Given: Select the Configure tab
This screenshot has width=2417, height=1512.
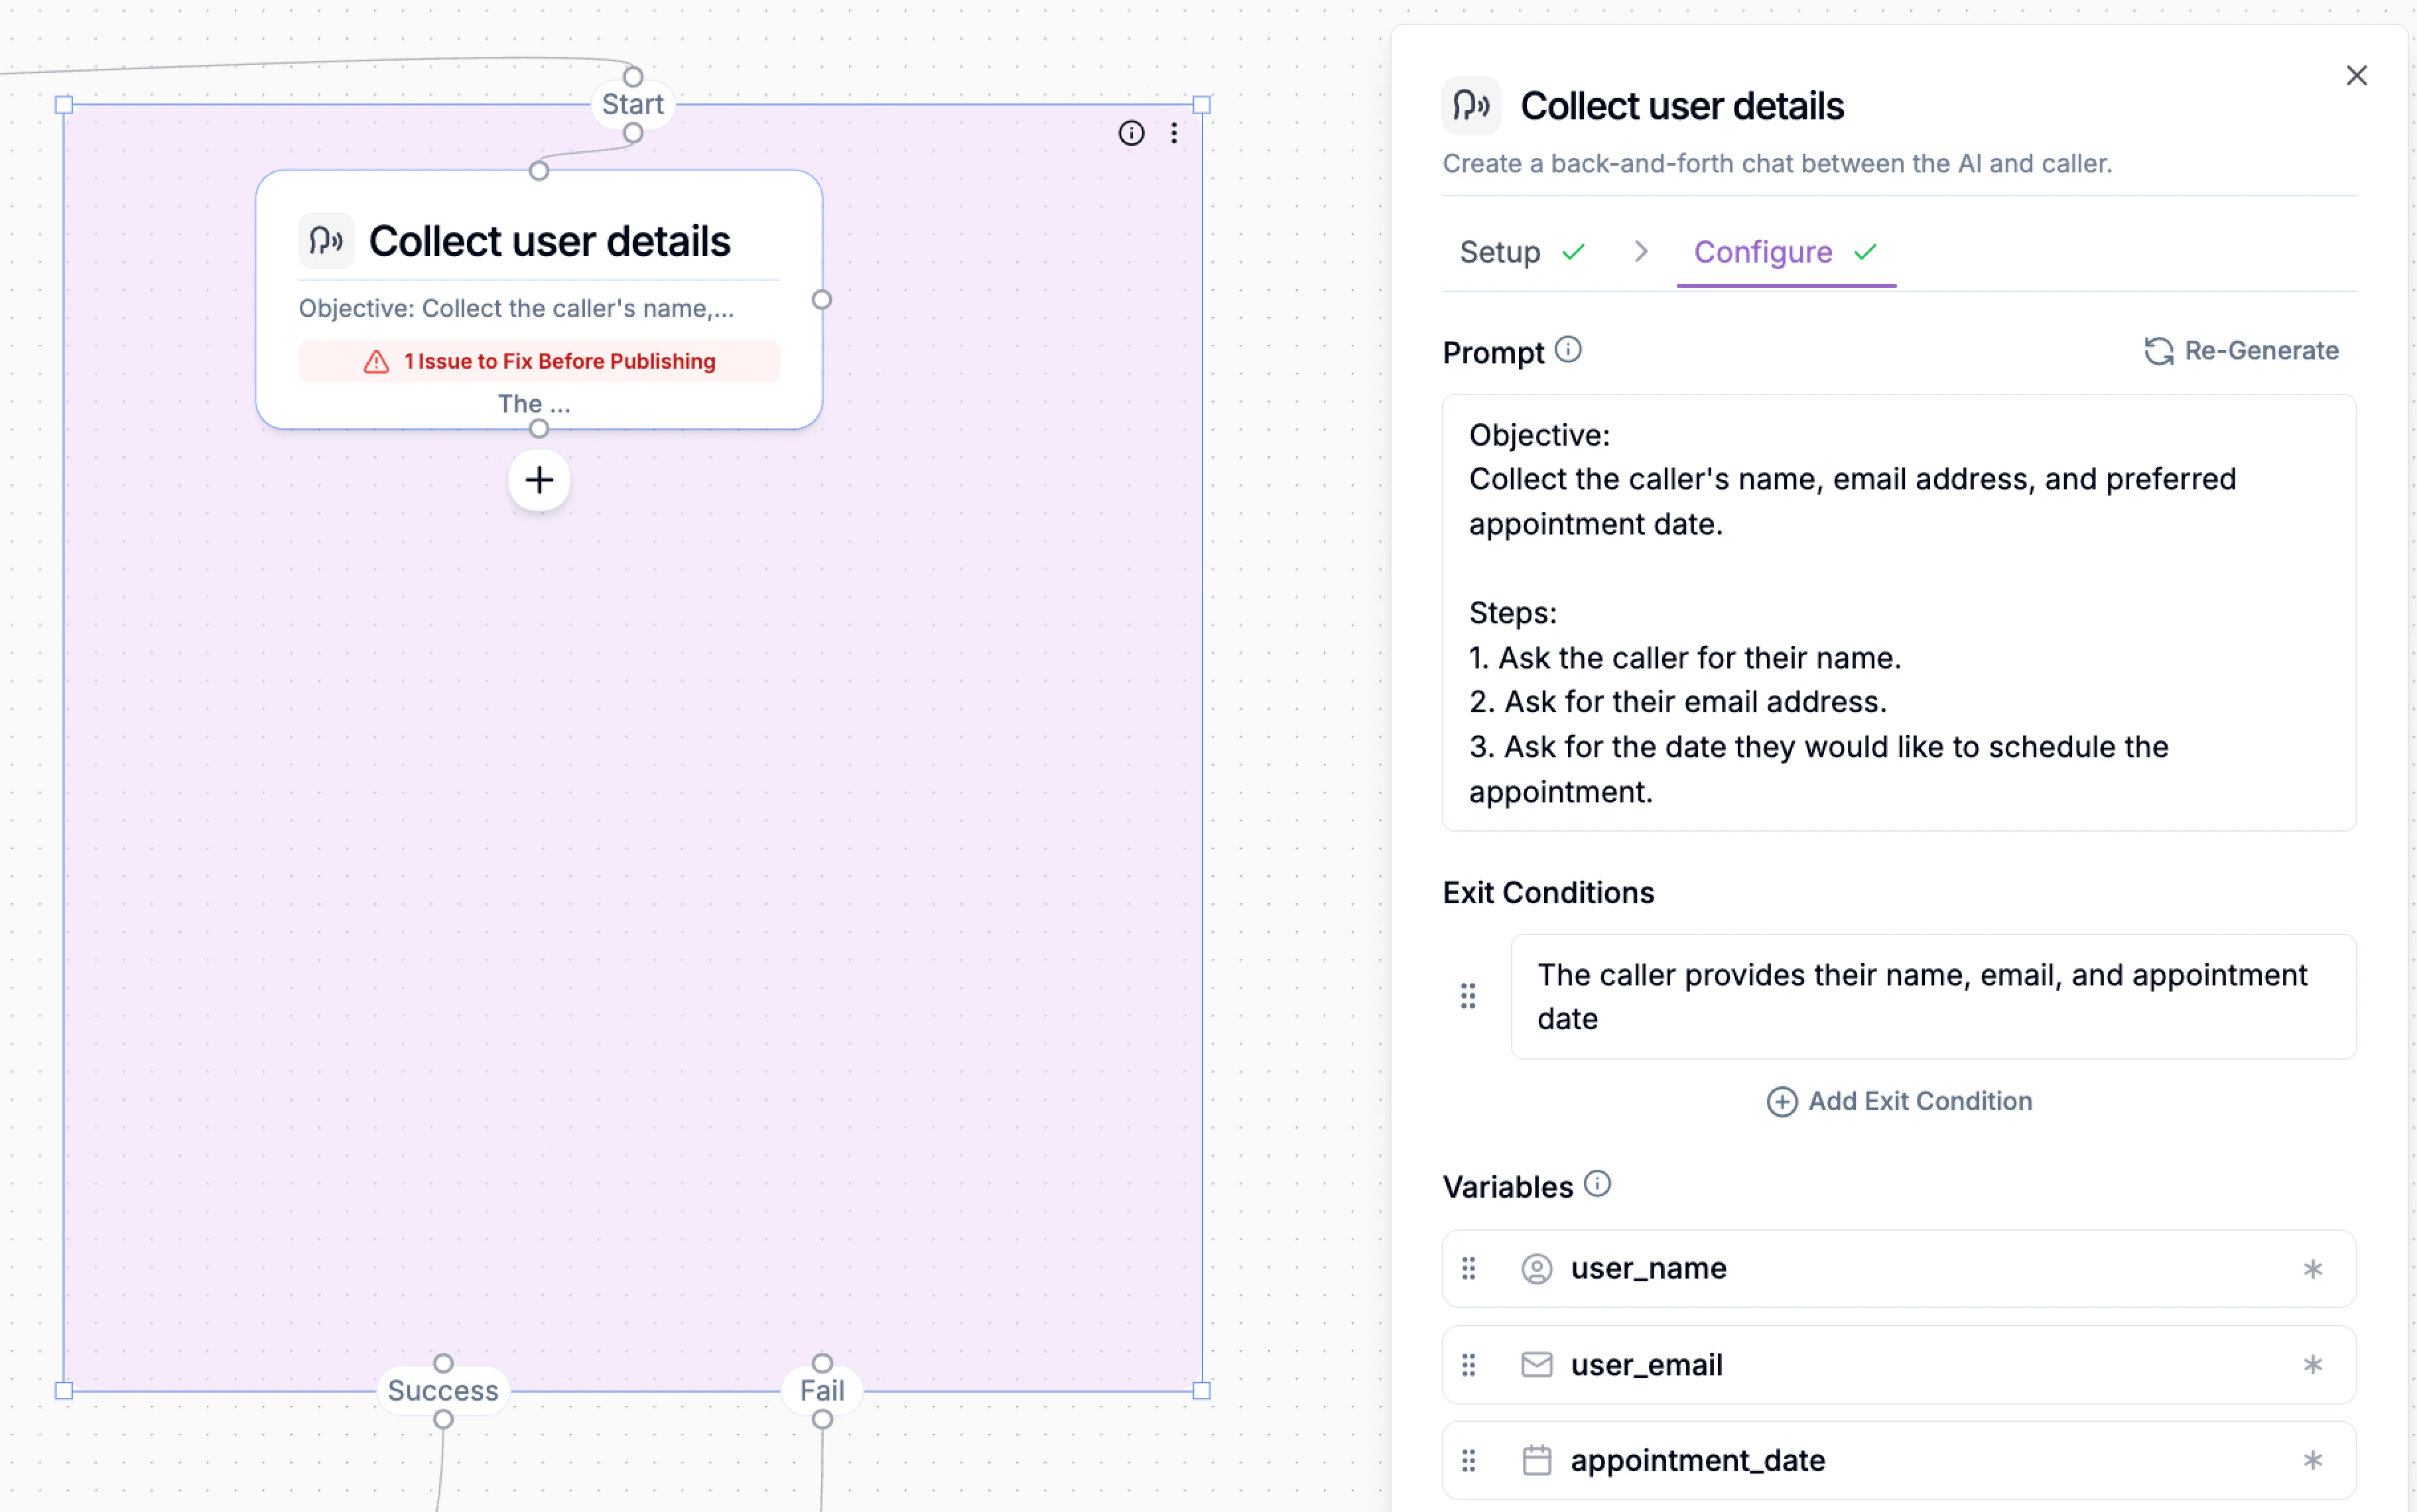Looking at the screenshot, I should pyautogui.click(x=1763, y=252).
